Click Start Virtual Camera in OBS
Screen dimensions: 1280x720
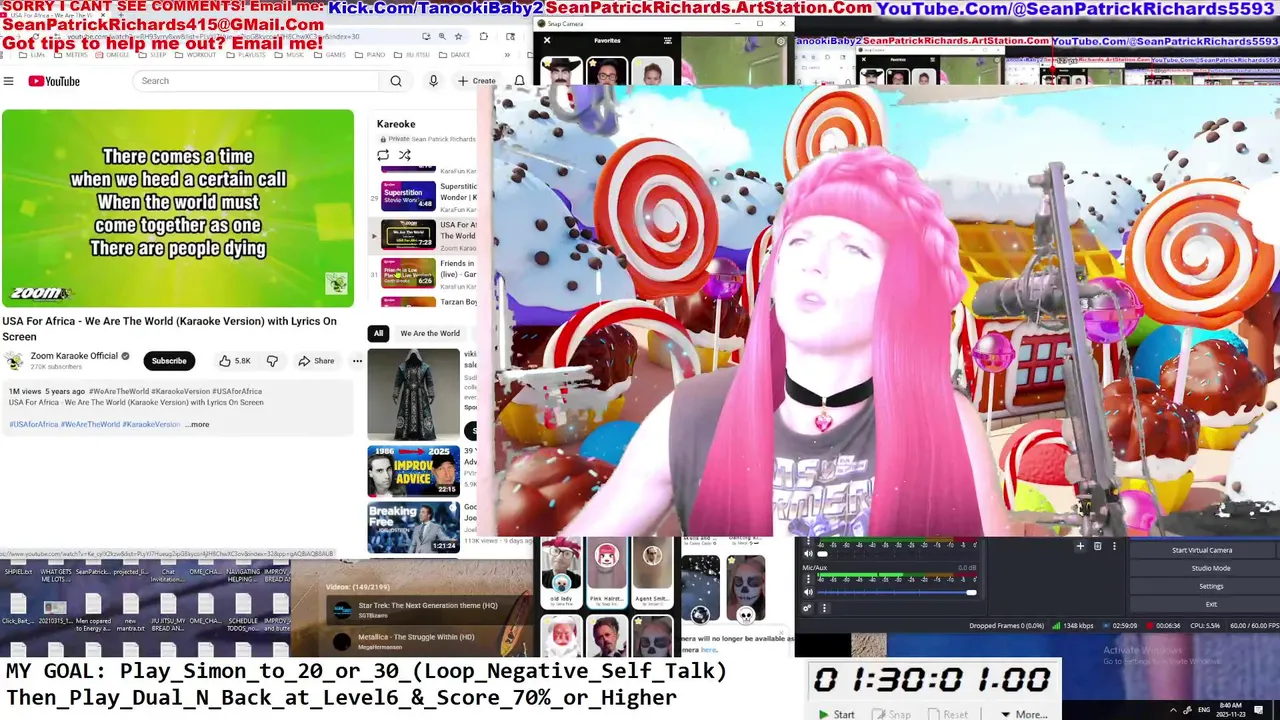click(x=1202, y=550)
